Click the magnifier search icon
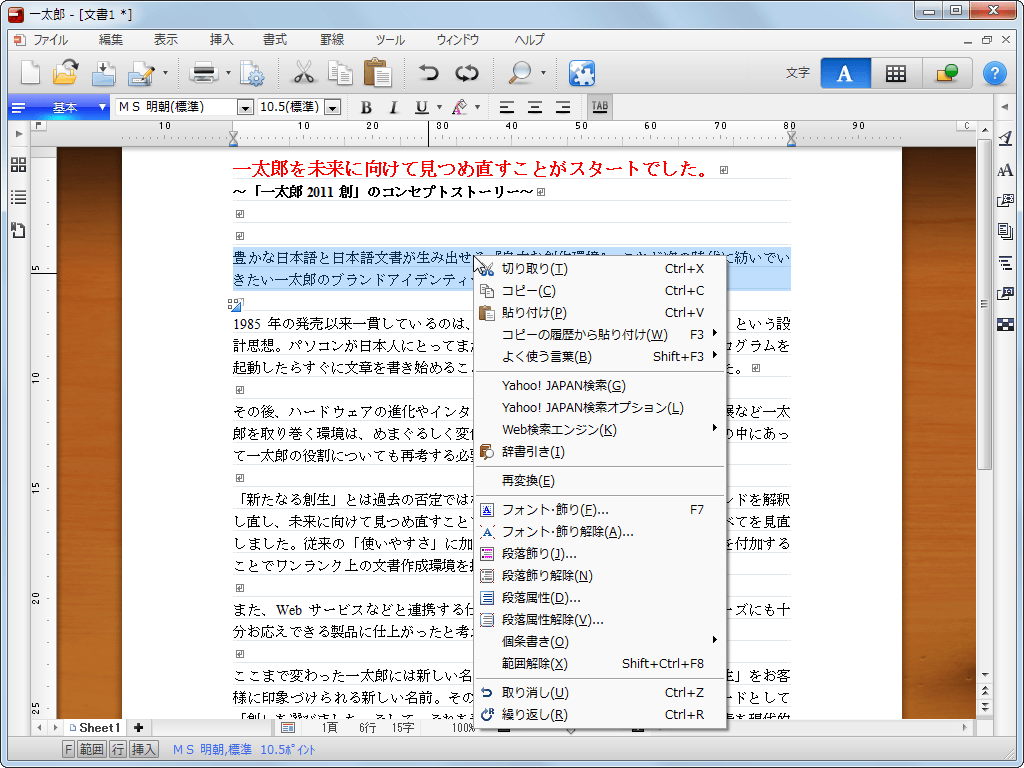The image size is (1024, 768). [x=520, y=72]
